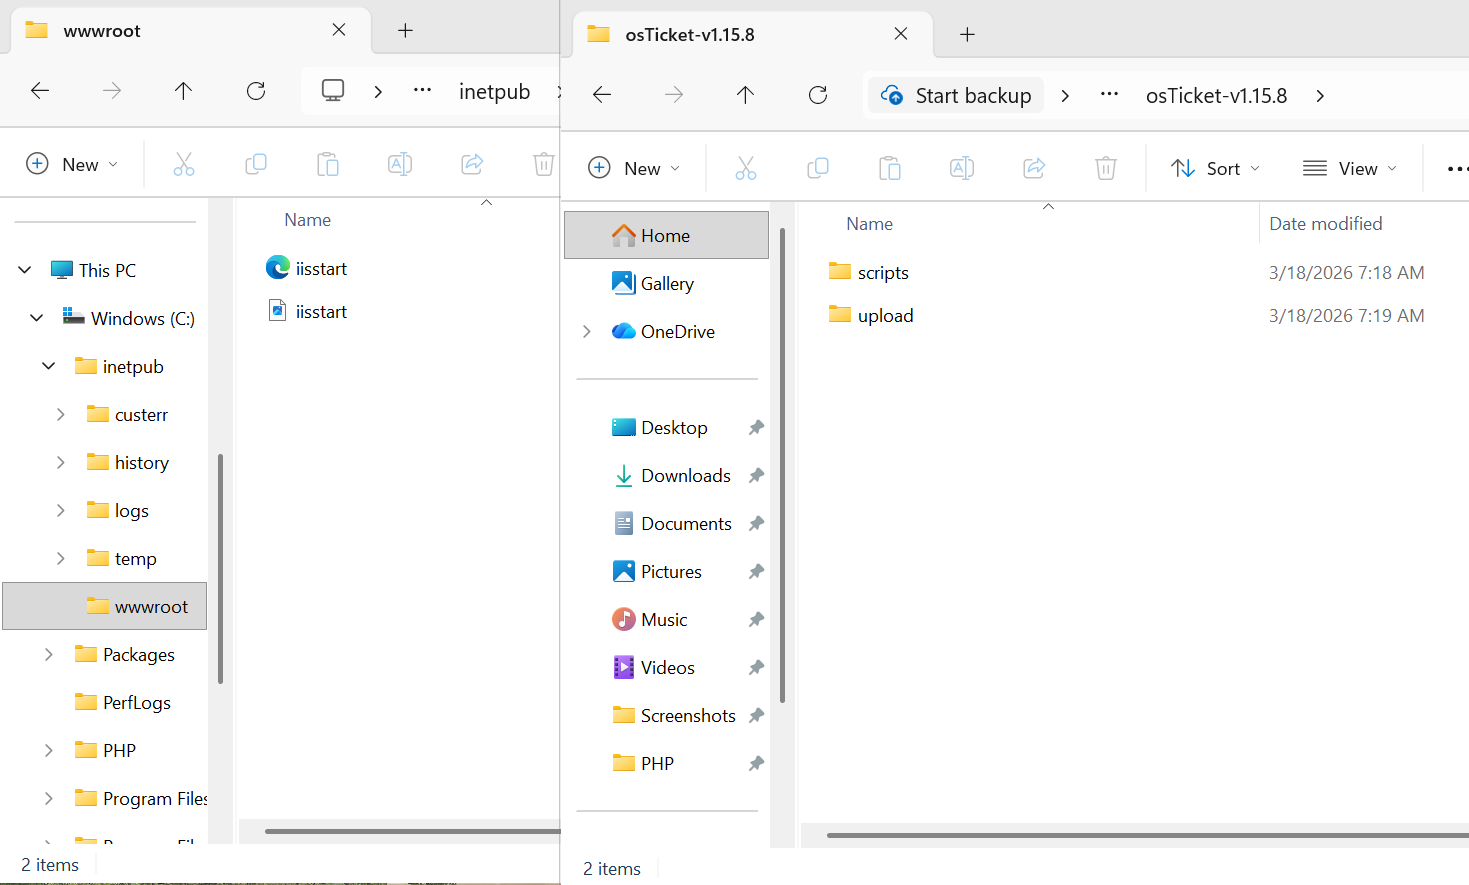
Task: Select the iisstart image file
Action: coord(306,311)
